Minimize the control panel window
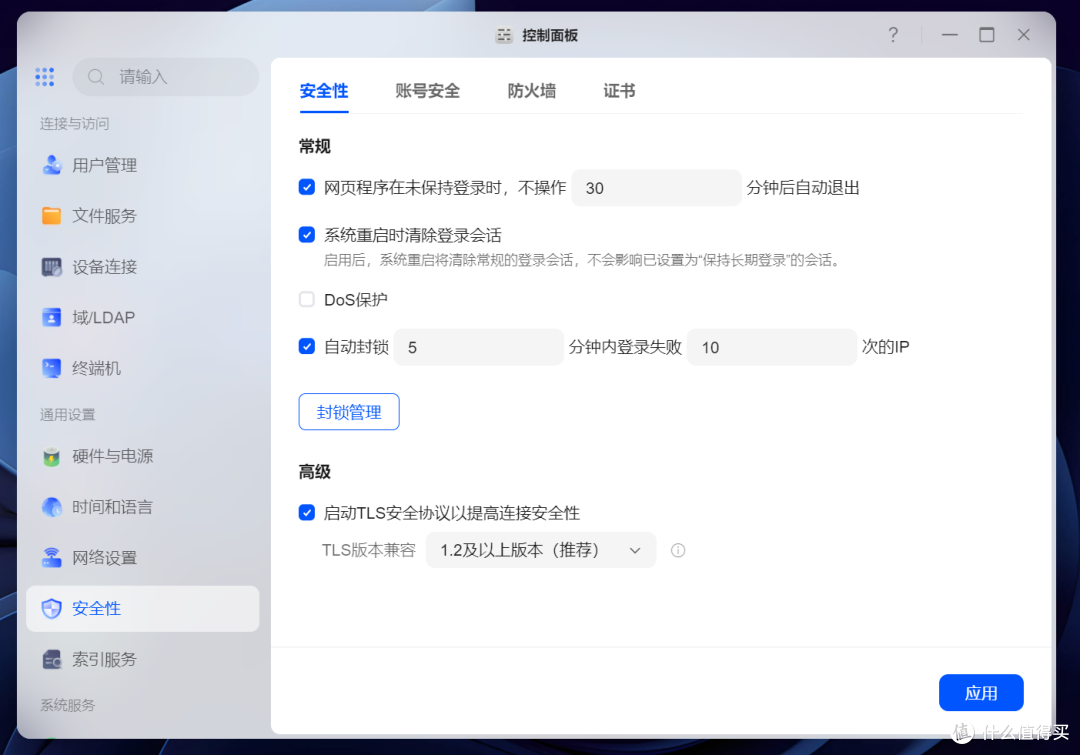Viewport: 1080px width, 755px height. click(x=950, y=34)
